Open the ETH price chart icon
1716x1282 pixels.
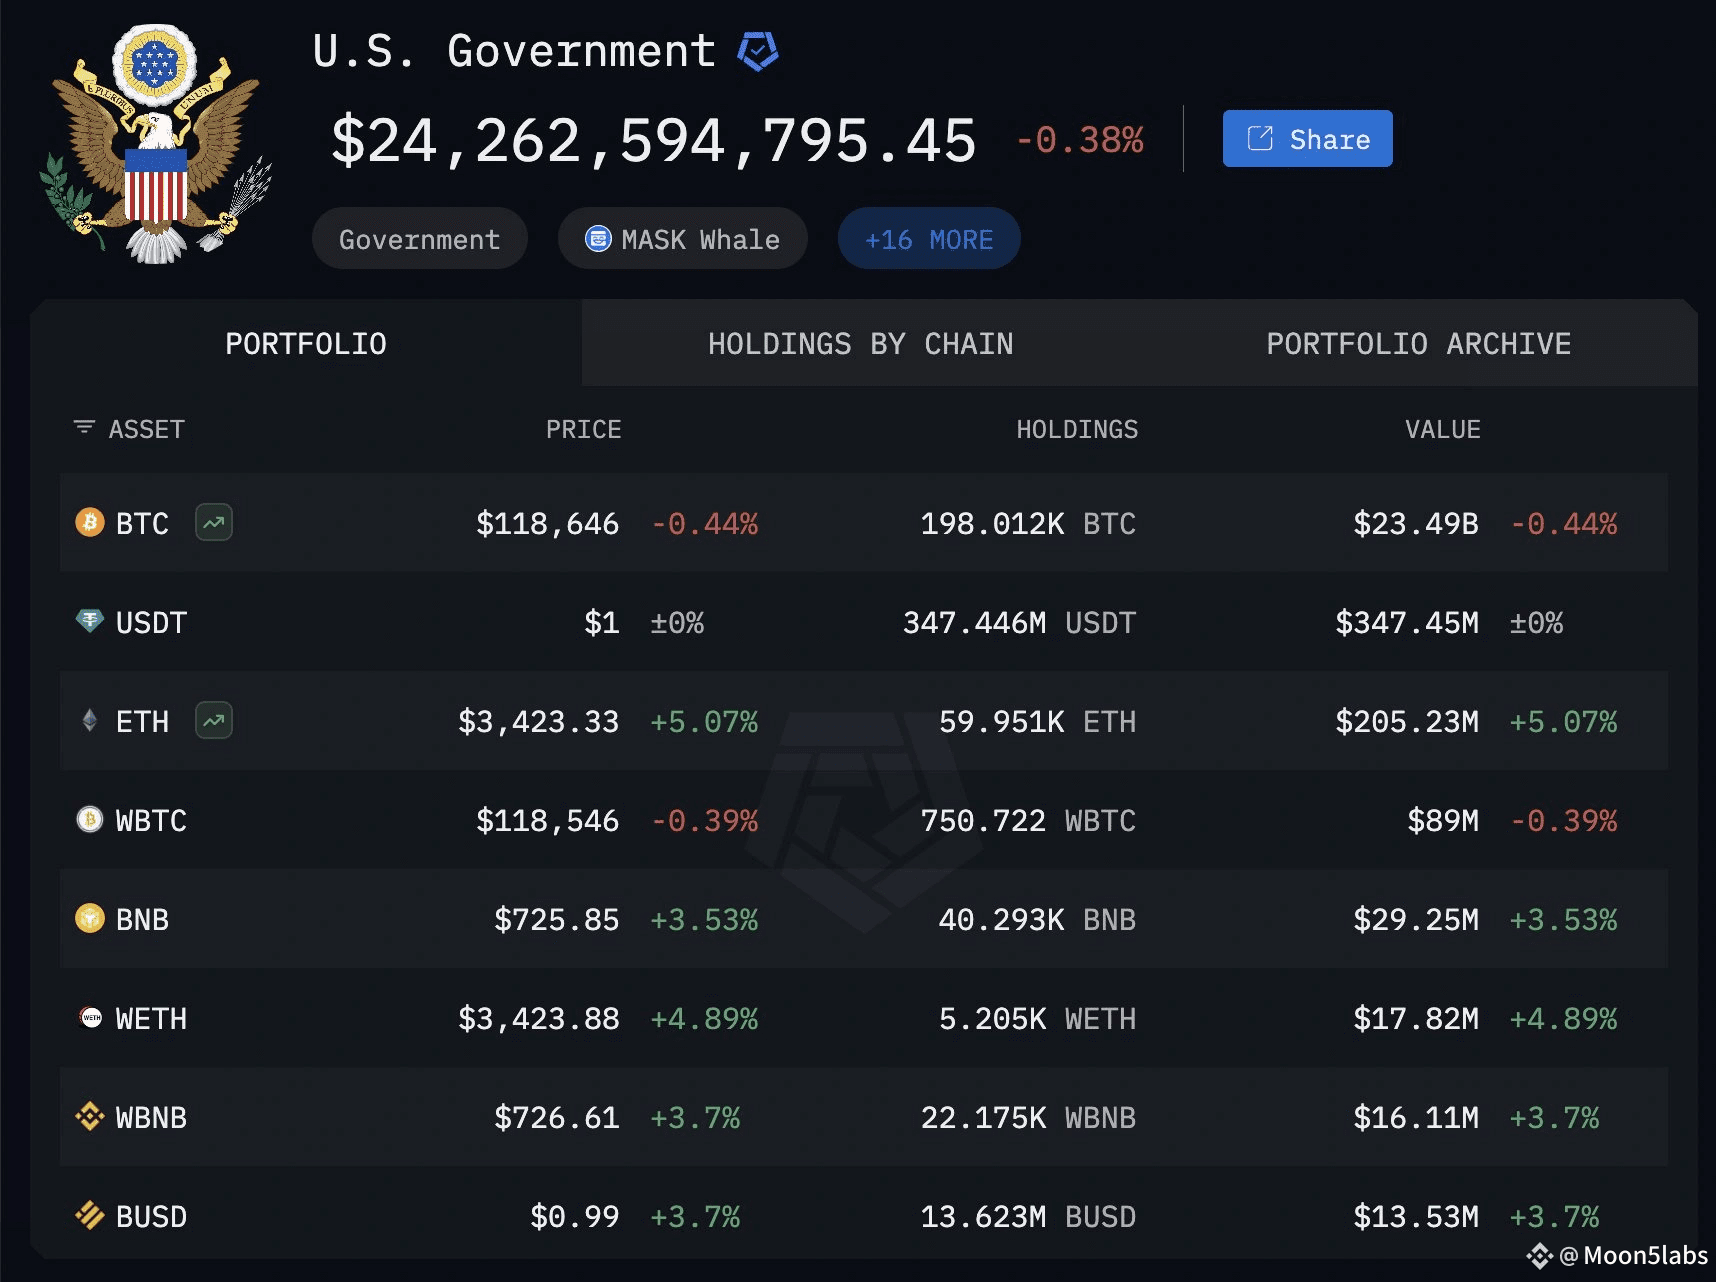click(x=214, y=720)
